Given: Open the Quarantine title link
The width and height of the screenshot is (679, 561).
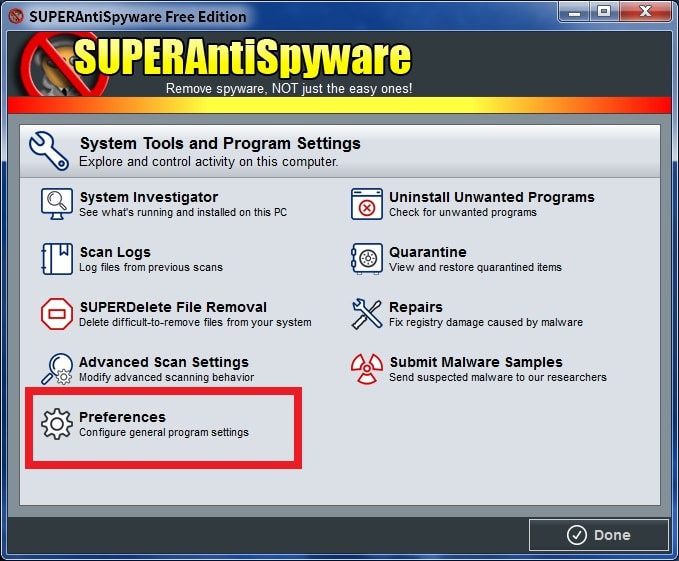Looking at the screenshot, I should pyautogui.click(x=428, y=252).
